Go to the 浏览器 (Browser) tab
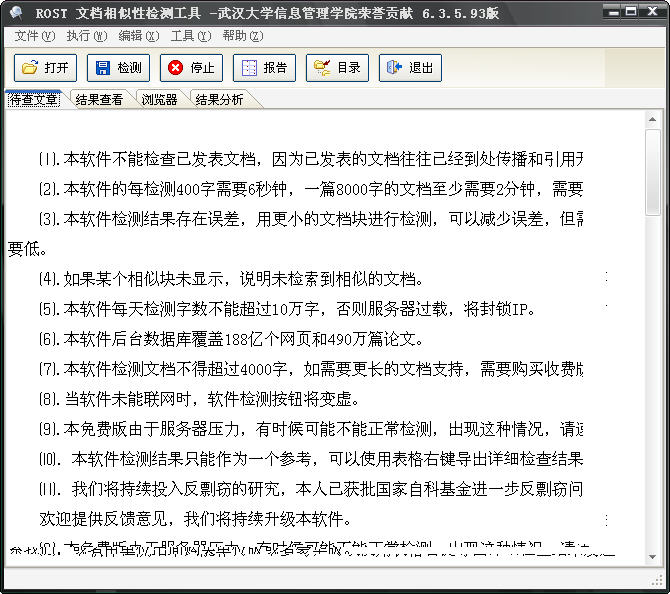The height and width of the screenshot is (594, 670). click(159, 99)
